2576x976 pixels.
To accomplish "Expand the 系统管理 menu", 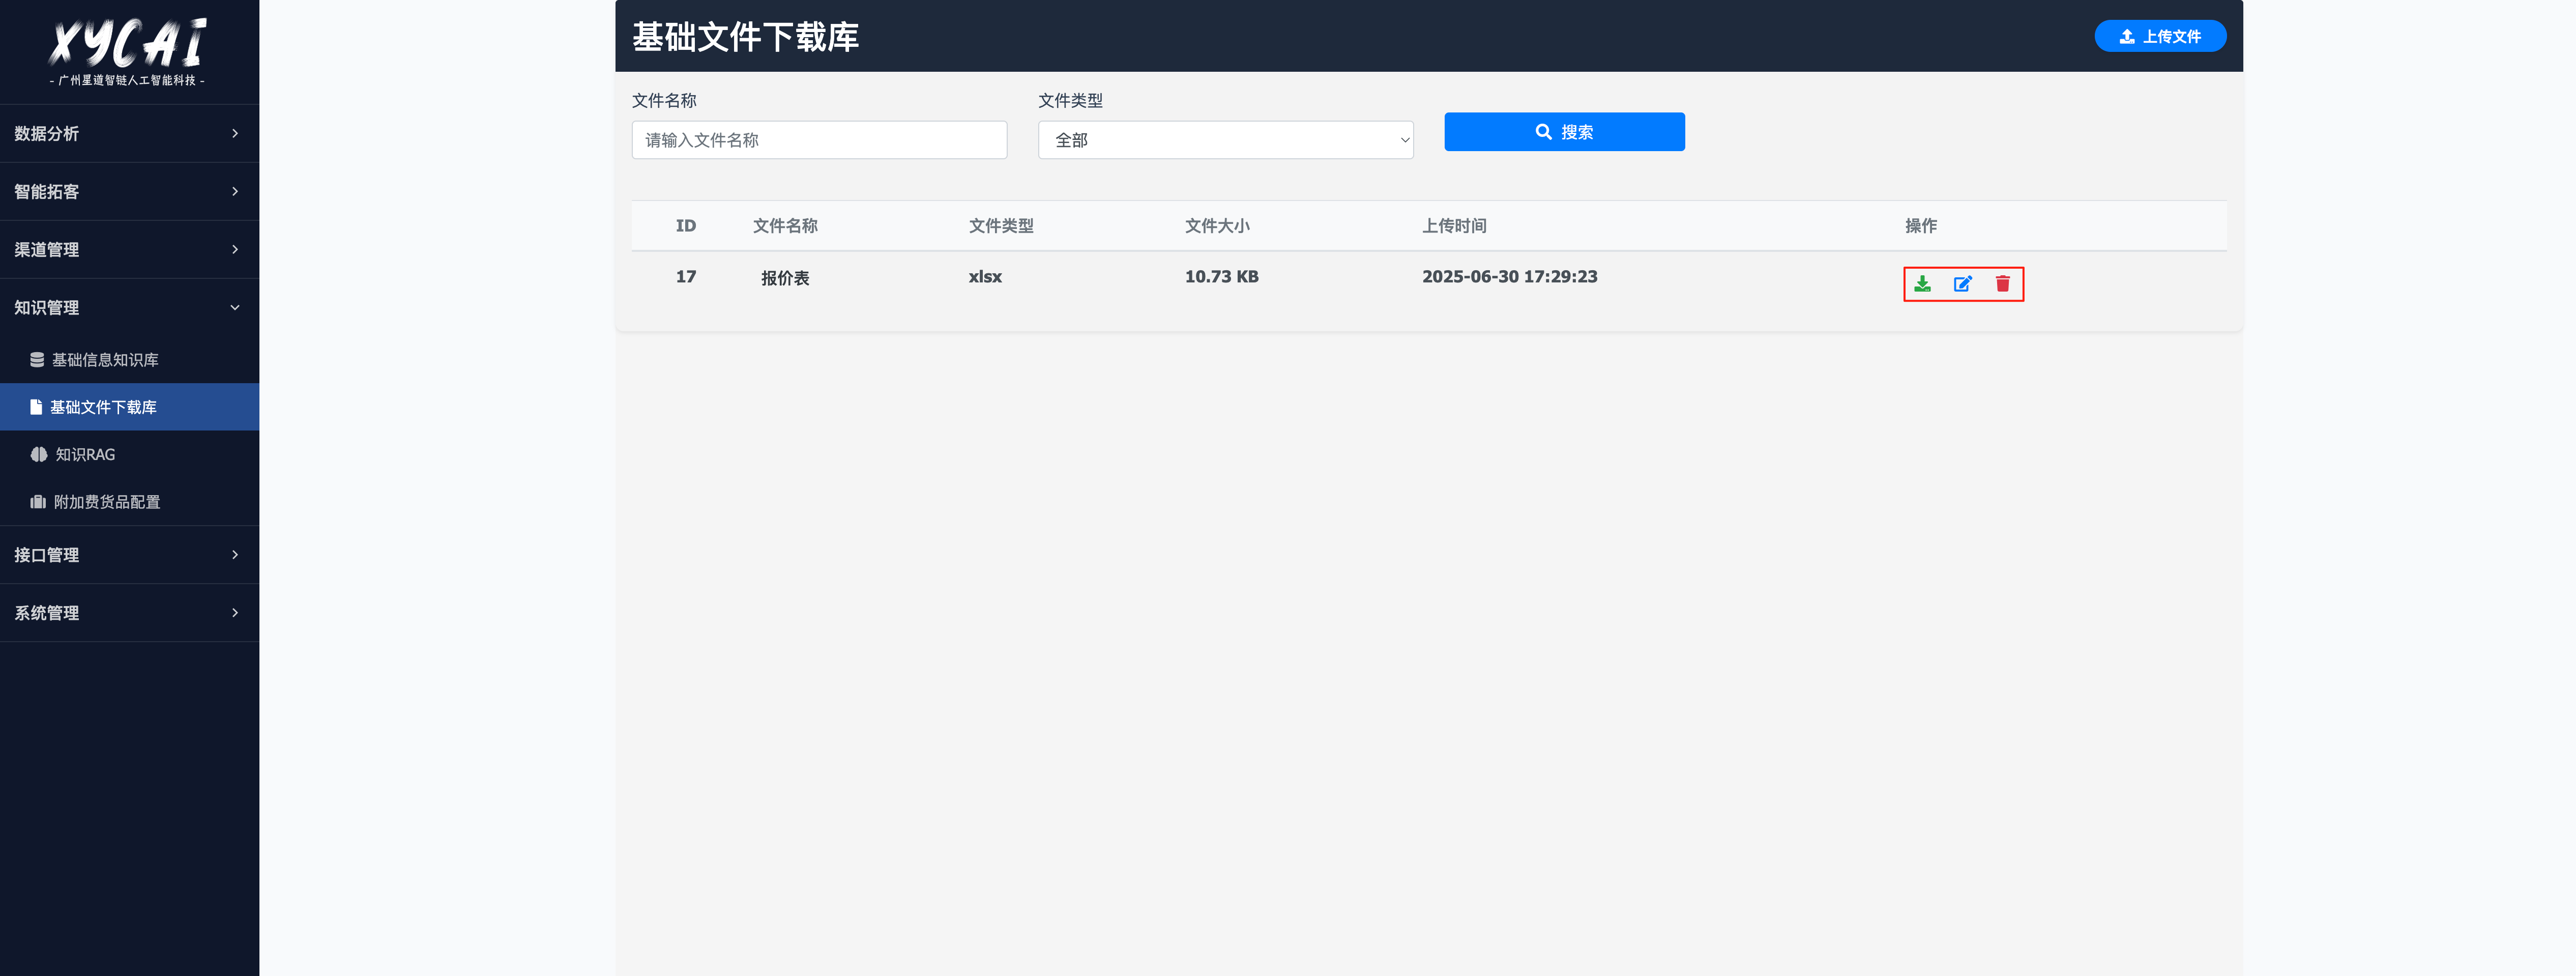I will [129, 612].
